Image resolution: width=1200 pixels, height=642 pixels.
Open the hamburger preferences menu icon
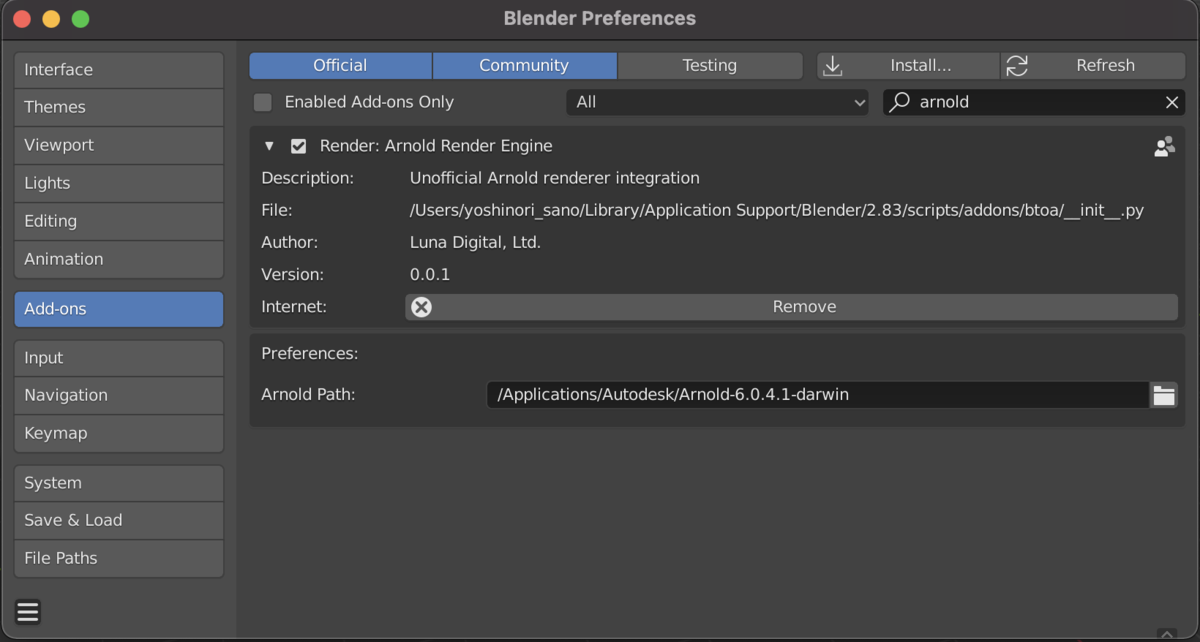(x=28, y=612)
